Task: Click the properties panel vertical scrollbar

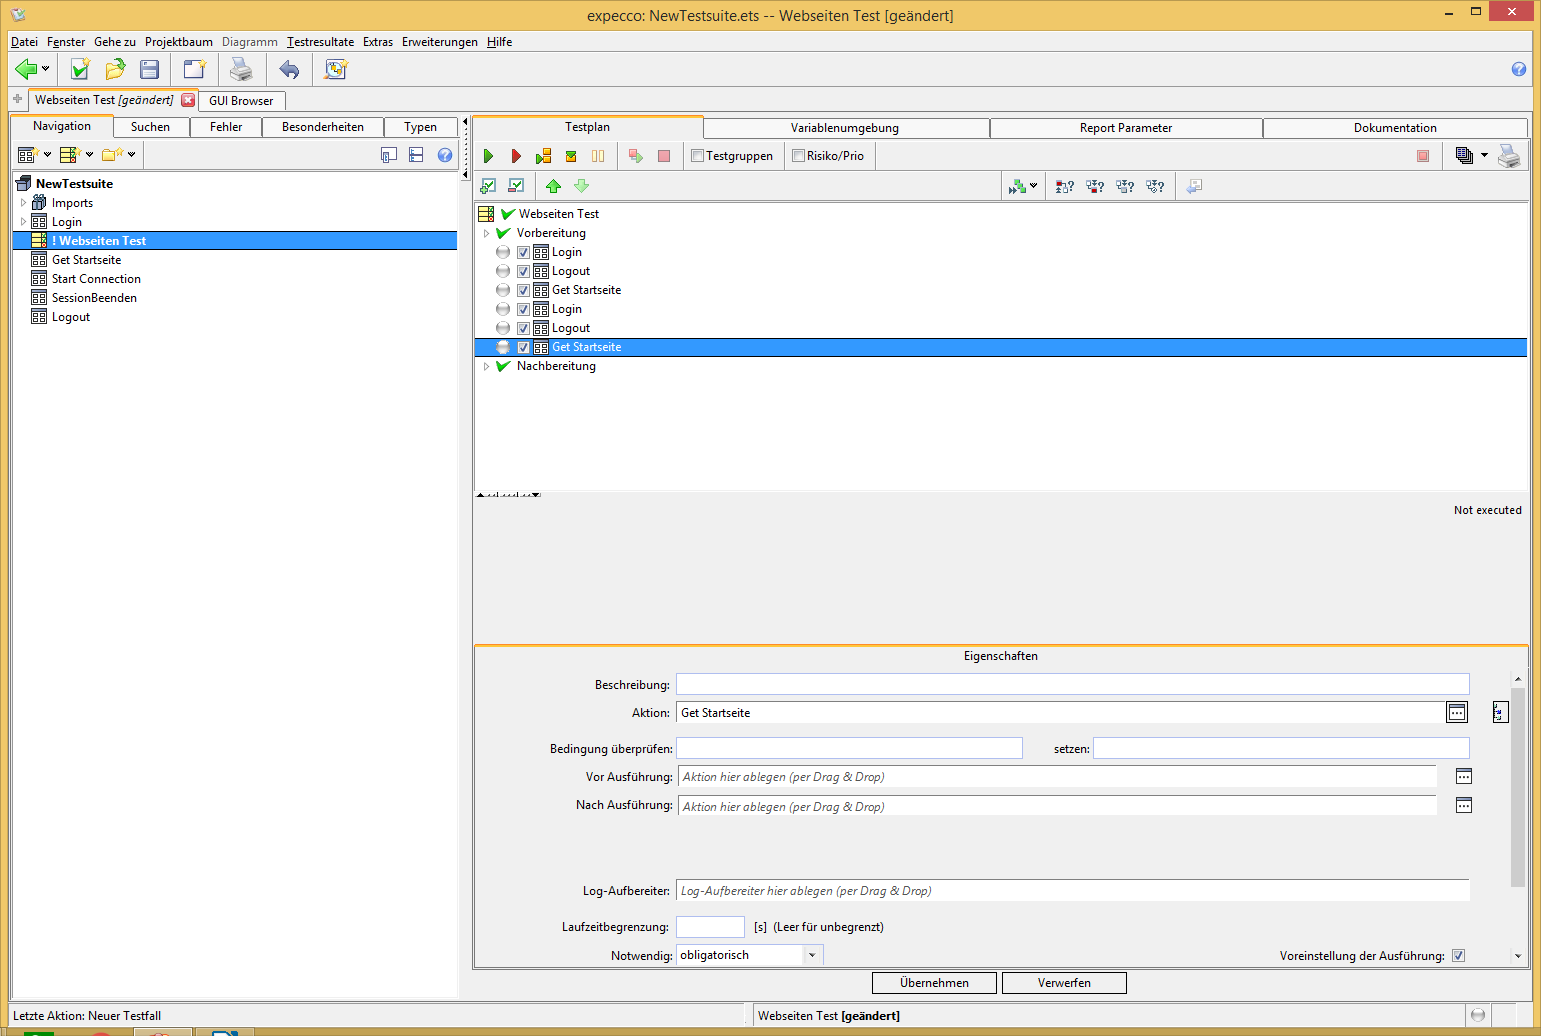Action: tap(1517, 787)
